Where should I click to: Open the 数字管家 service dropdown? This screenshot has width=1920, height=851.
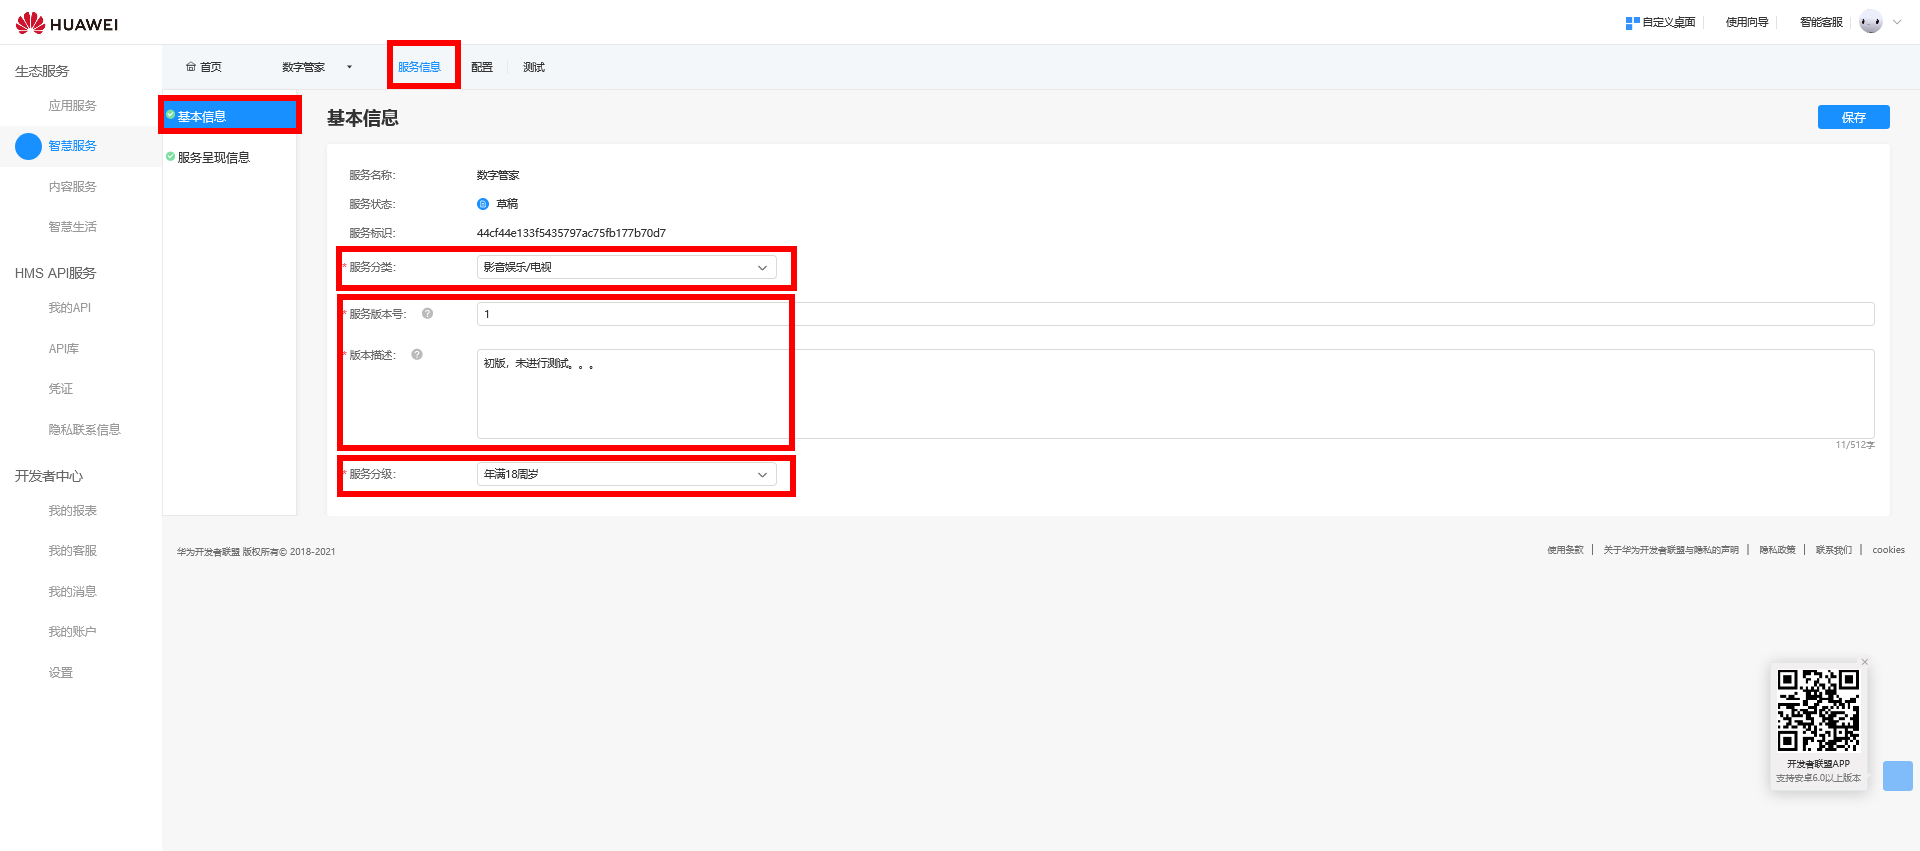click(x=317, y=67)
